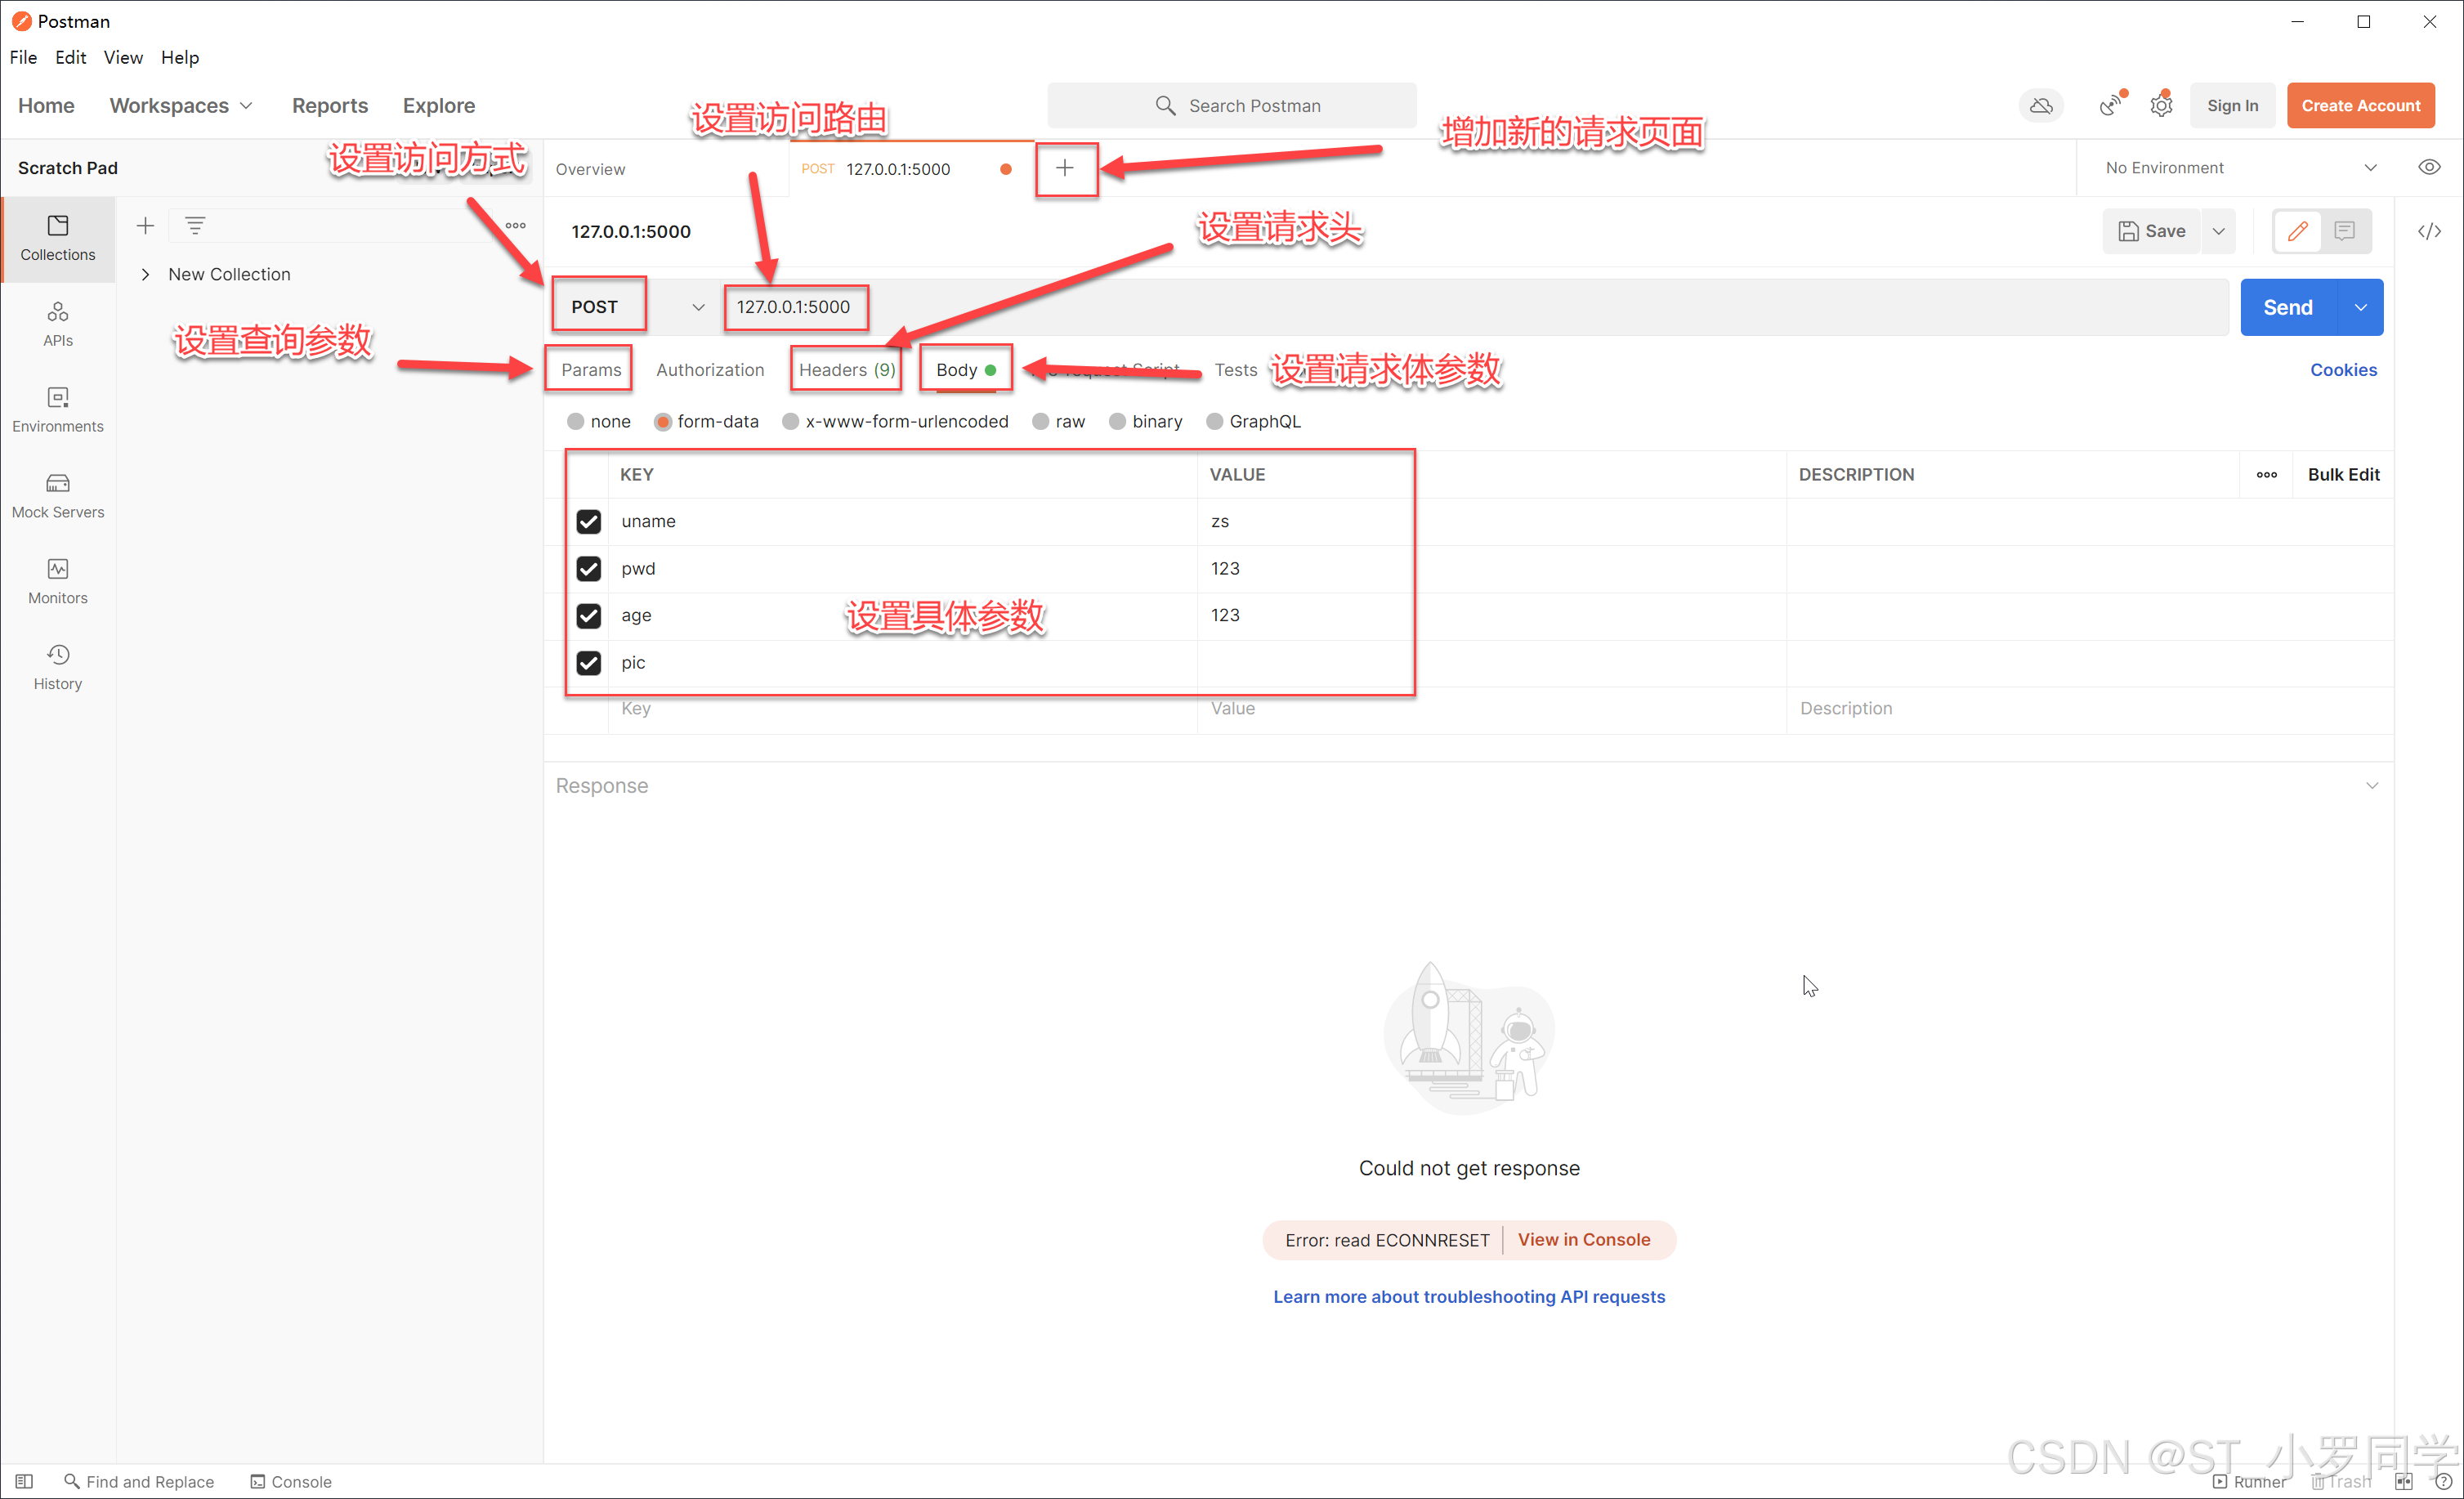Switch to the Authorization tab
The height and width of the screenshot is (1499, 2464).
[709, 369]
